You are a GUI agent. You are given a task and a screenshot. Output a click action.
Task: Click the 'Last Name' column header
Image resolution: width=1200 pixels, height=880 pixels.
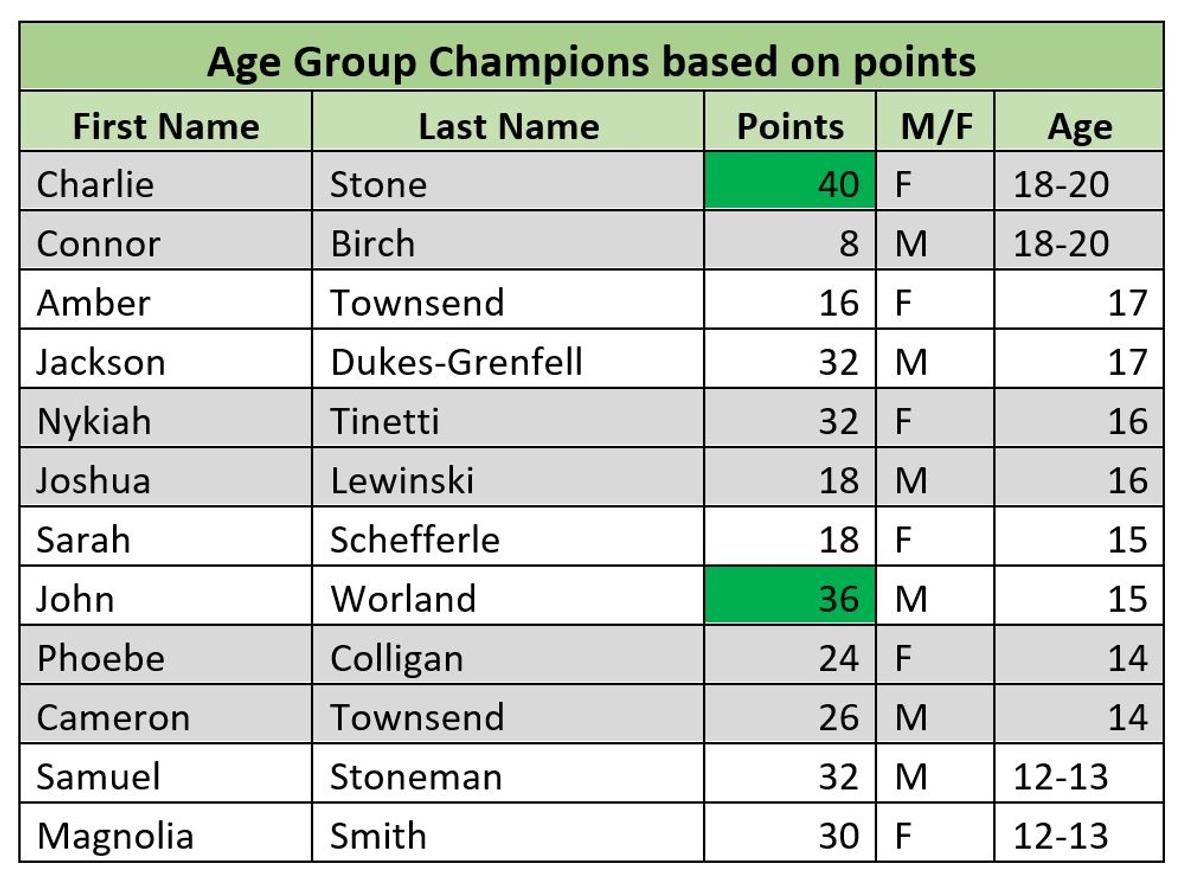(x=508, y=125)
